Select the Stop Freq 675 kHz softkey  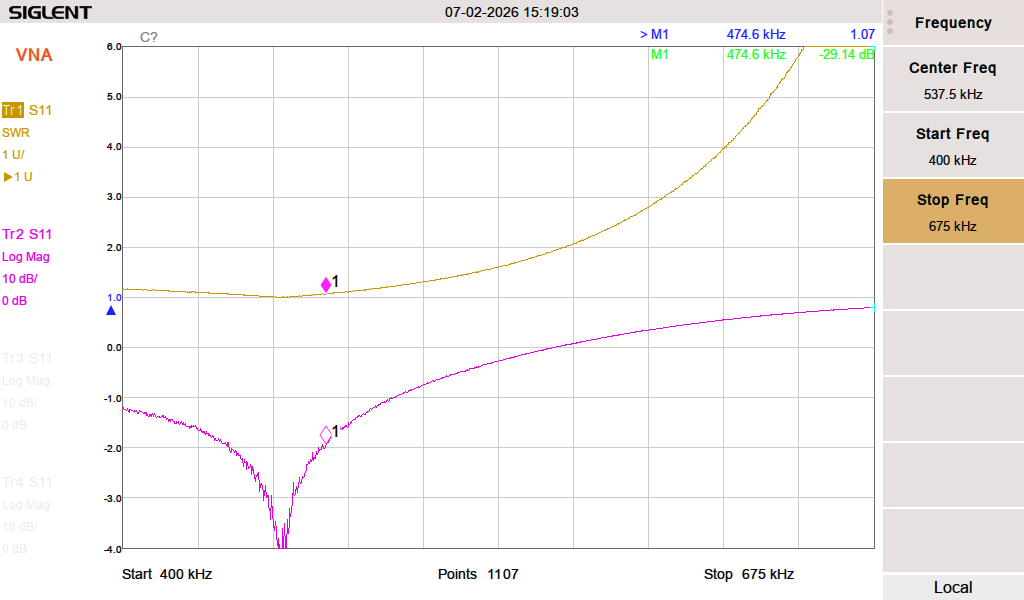tap(952, 212)
